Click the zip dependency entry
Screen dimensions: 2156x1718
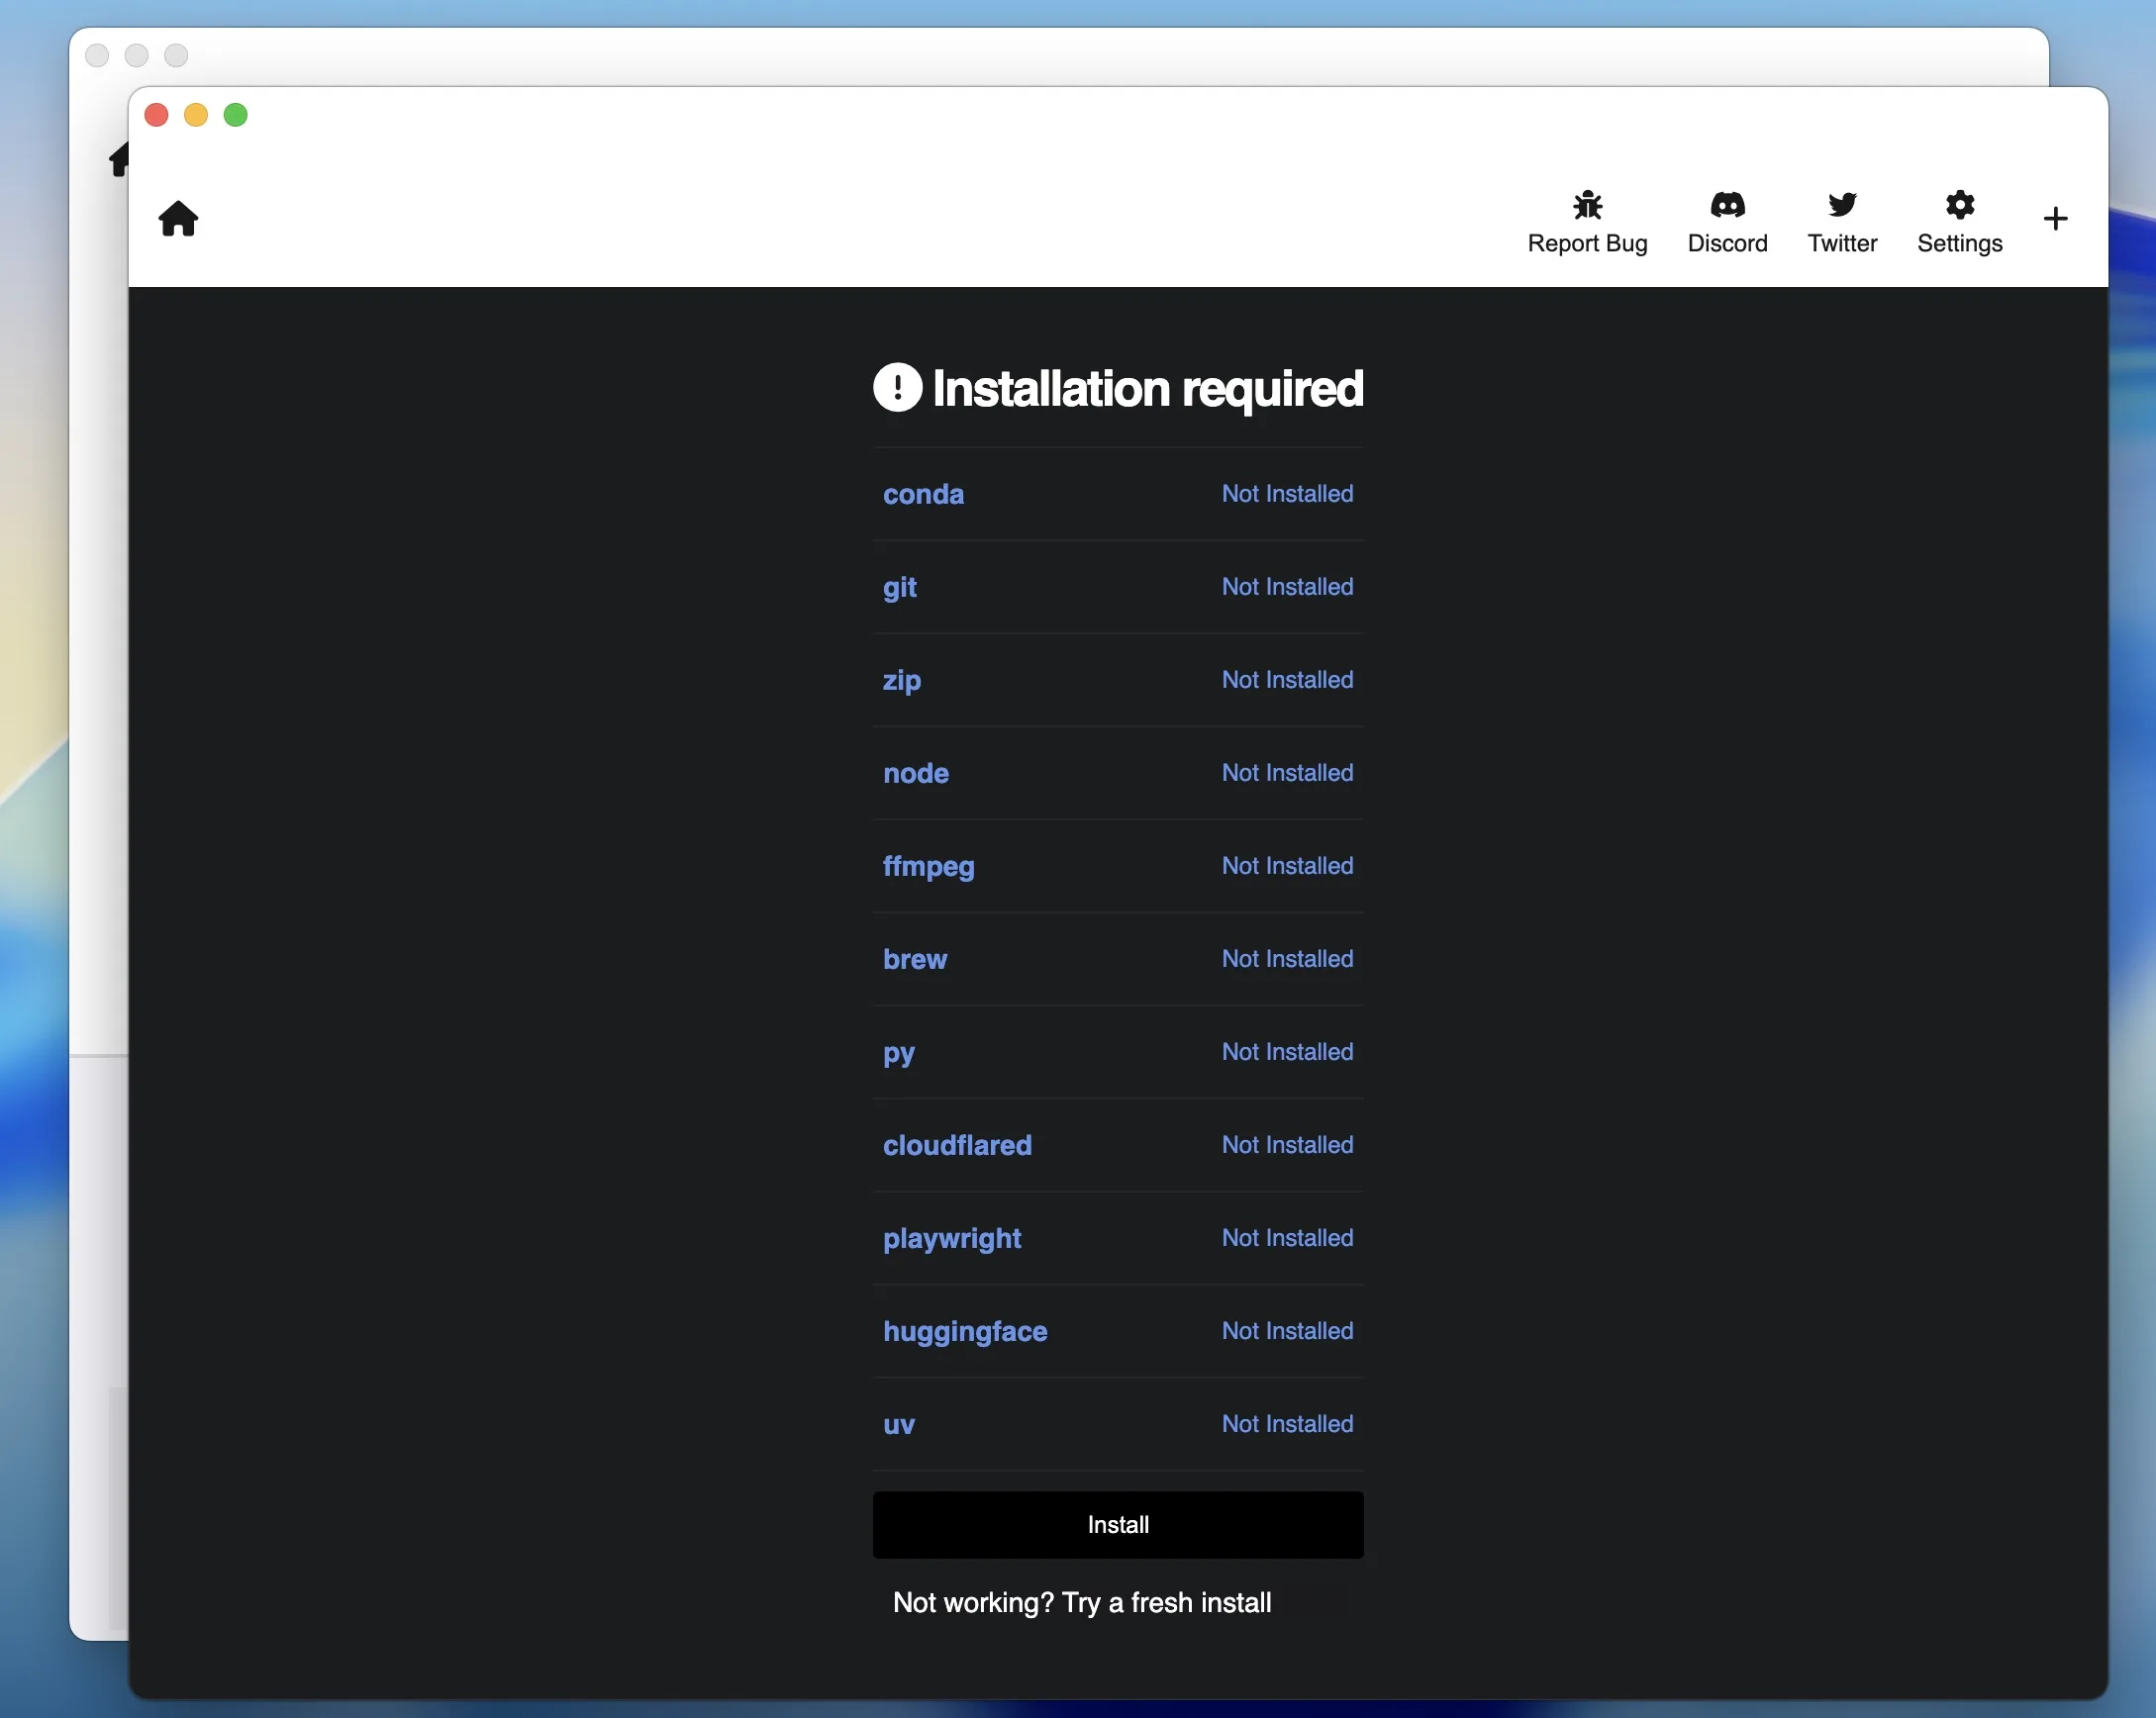902,680
